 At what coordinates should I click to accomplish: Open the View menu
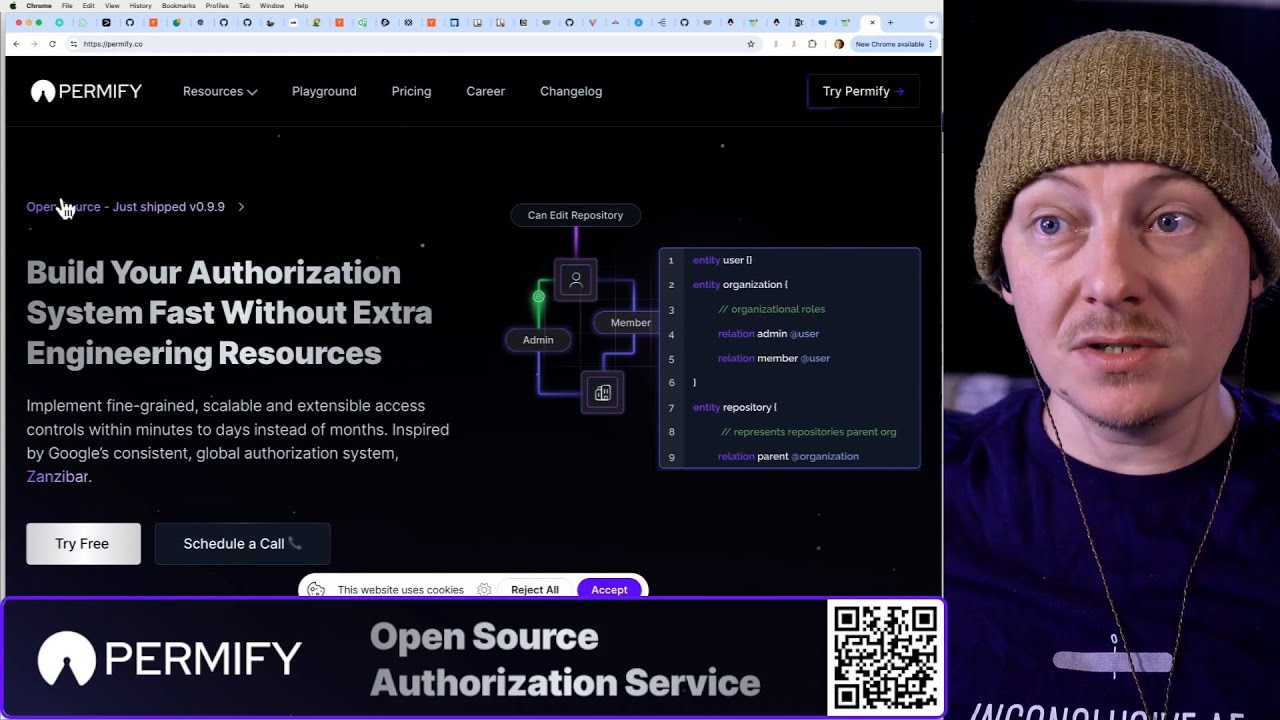112,6
